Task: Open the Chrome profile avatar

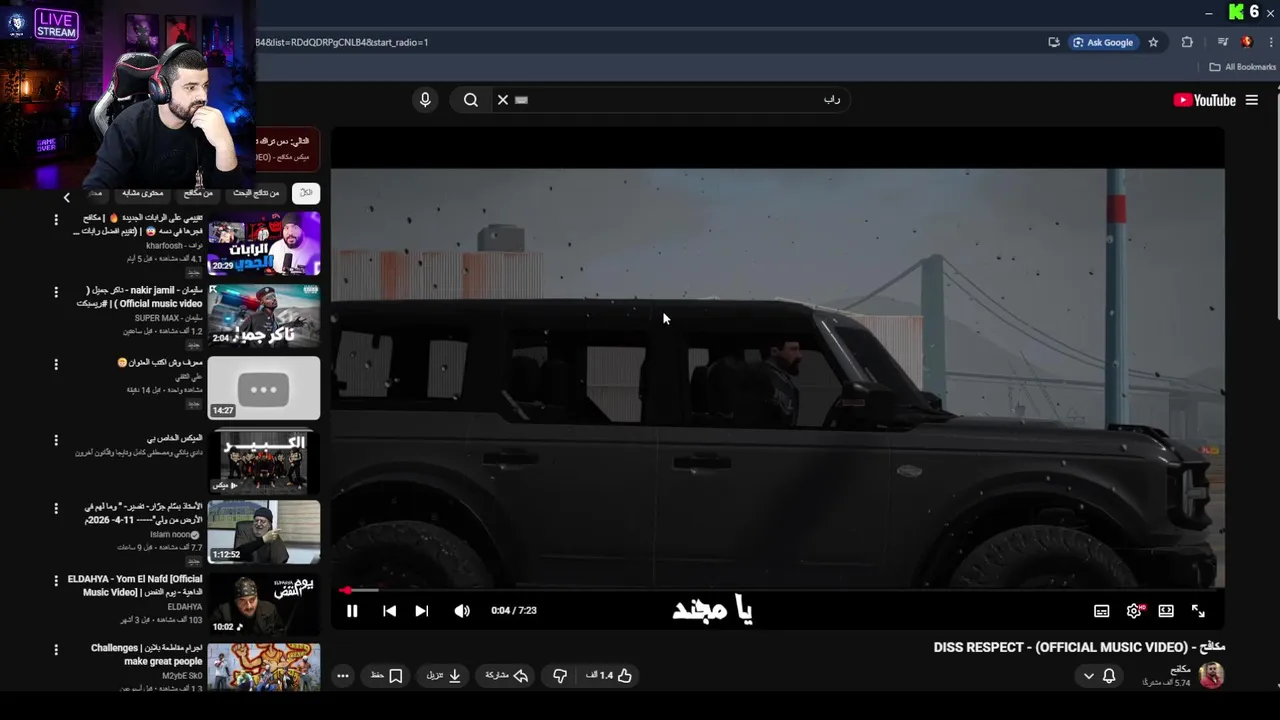Action: click(1246, 42)
